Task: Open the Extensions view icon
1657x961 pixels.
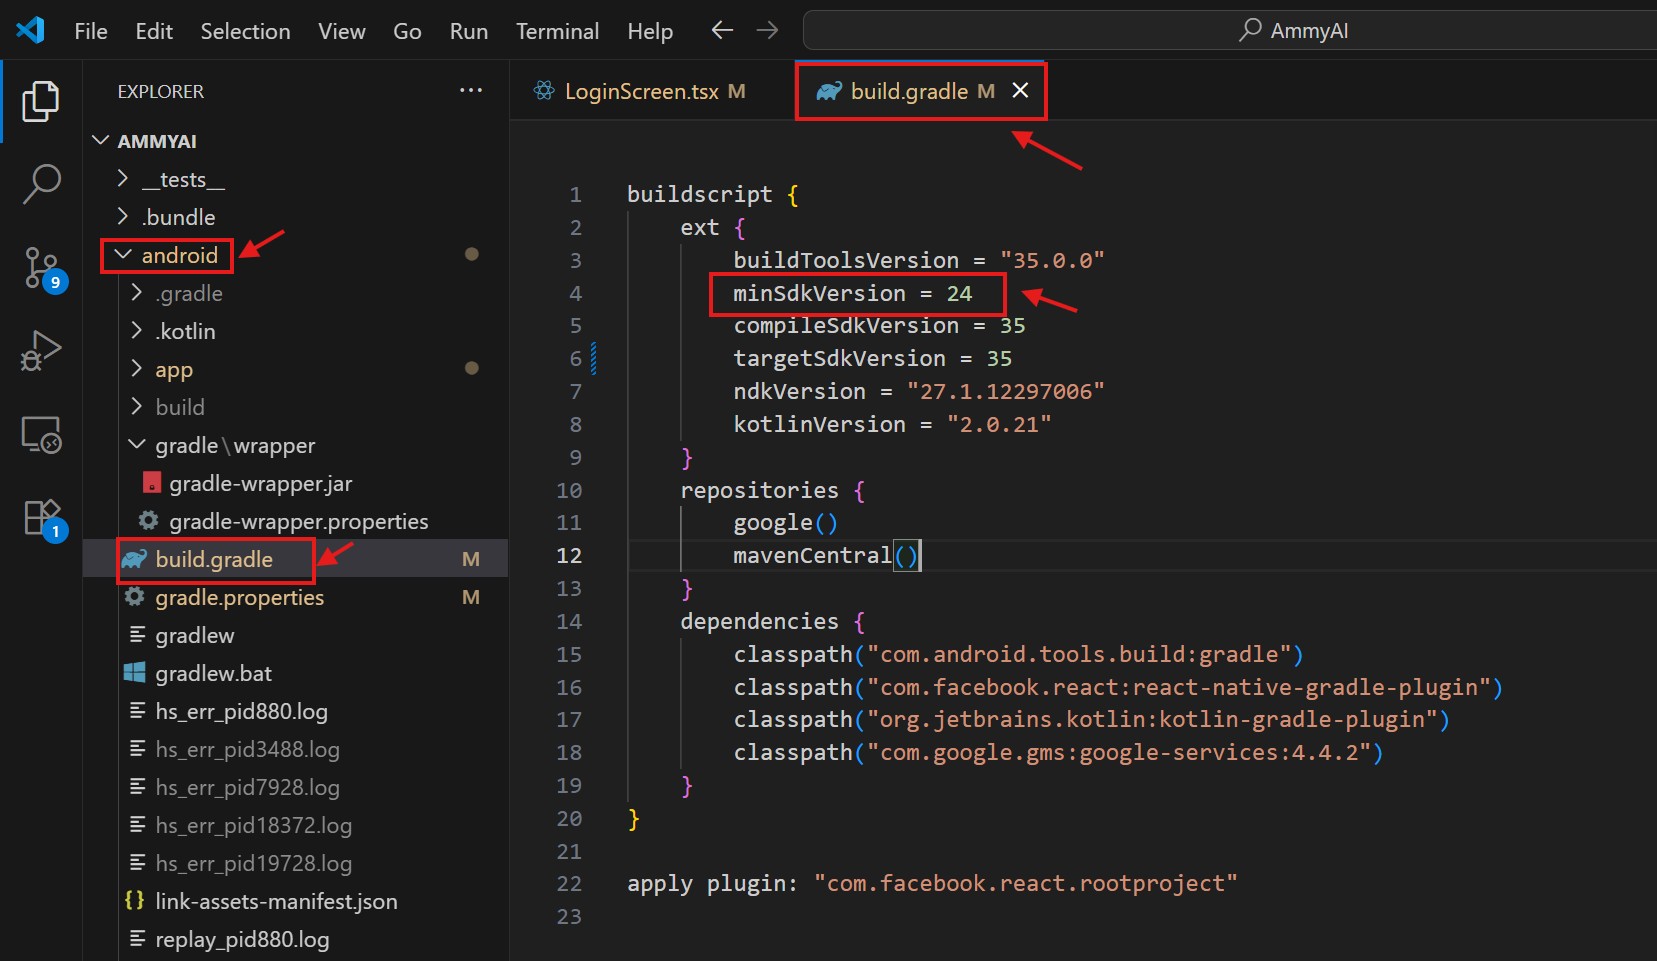Action: click(x=41, y=518)
